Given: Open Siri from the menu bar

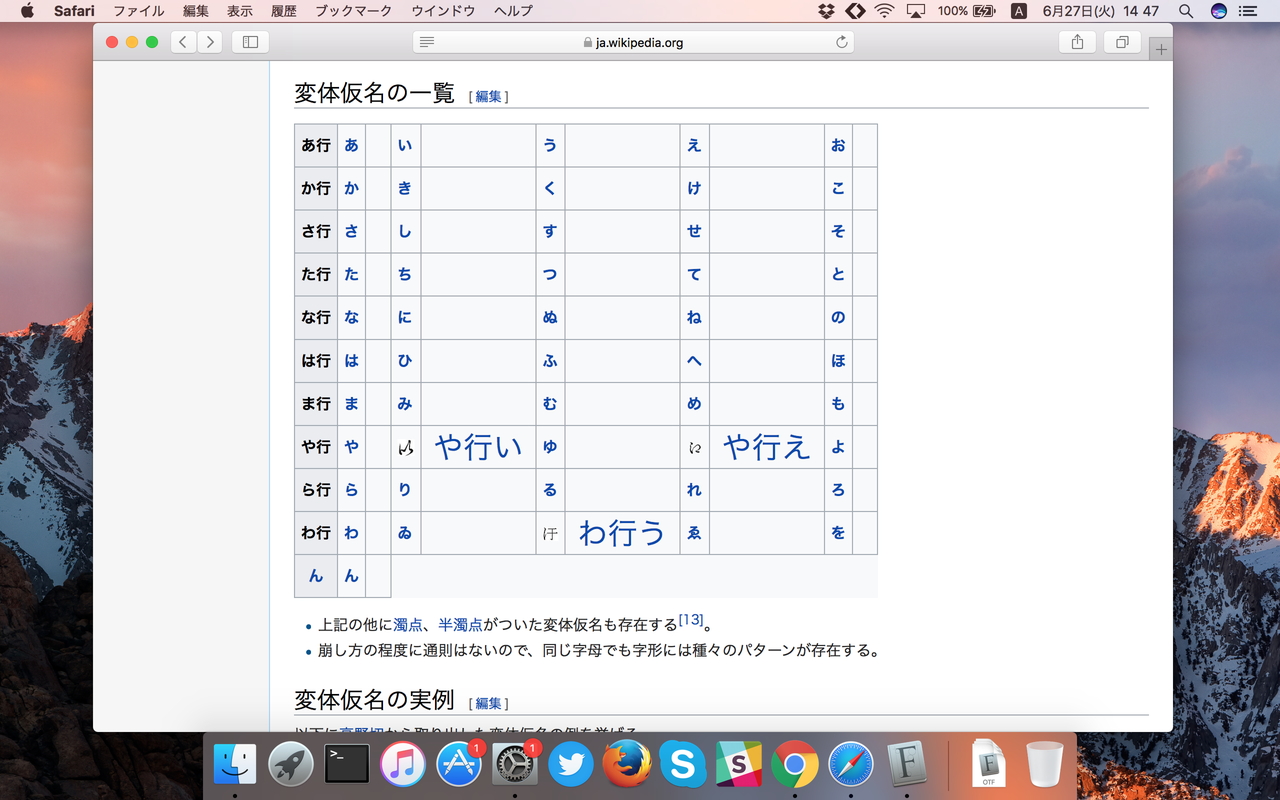Looking at the screenshot, I should (x=1218, y=11).
